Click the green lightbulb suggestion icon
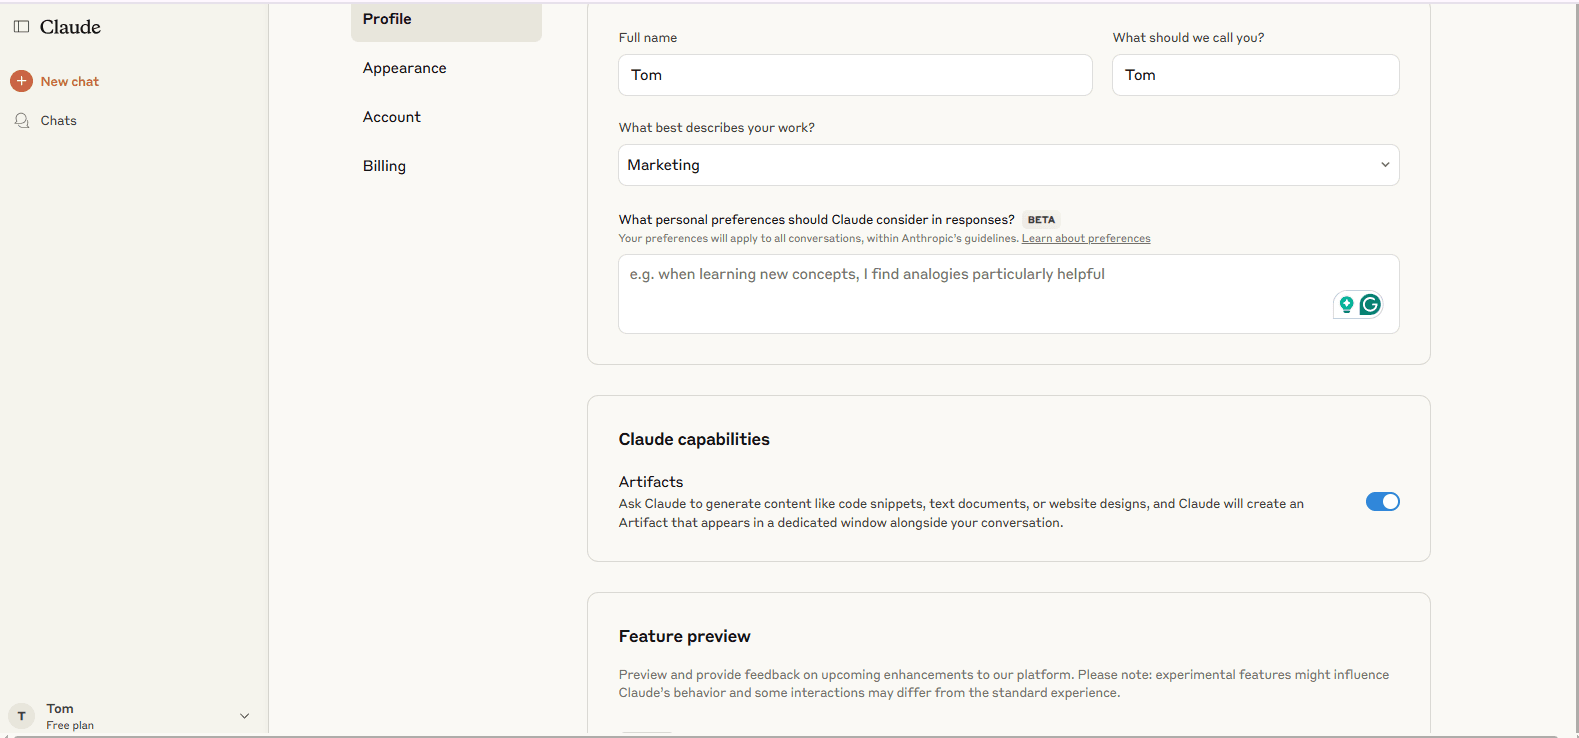Image resolution: width=1579 pixels, height=738 pixels. pyautogui.click(x=1346, y=304)
